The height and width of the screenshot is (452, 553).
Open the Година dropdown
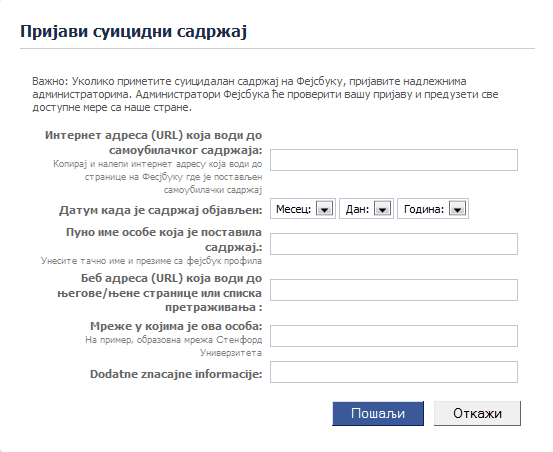pyautogui.click(x=433, y=209)
